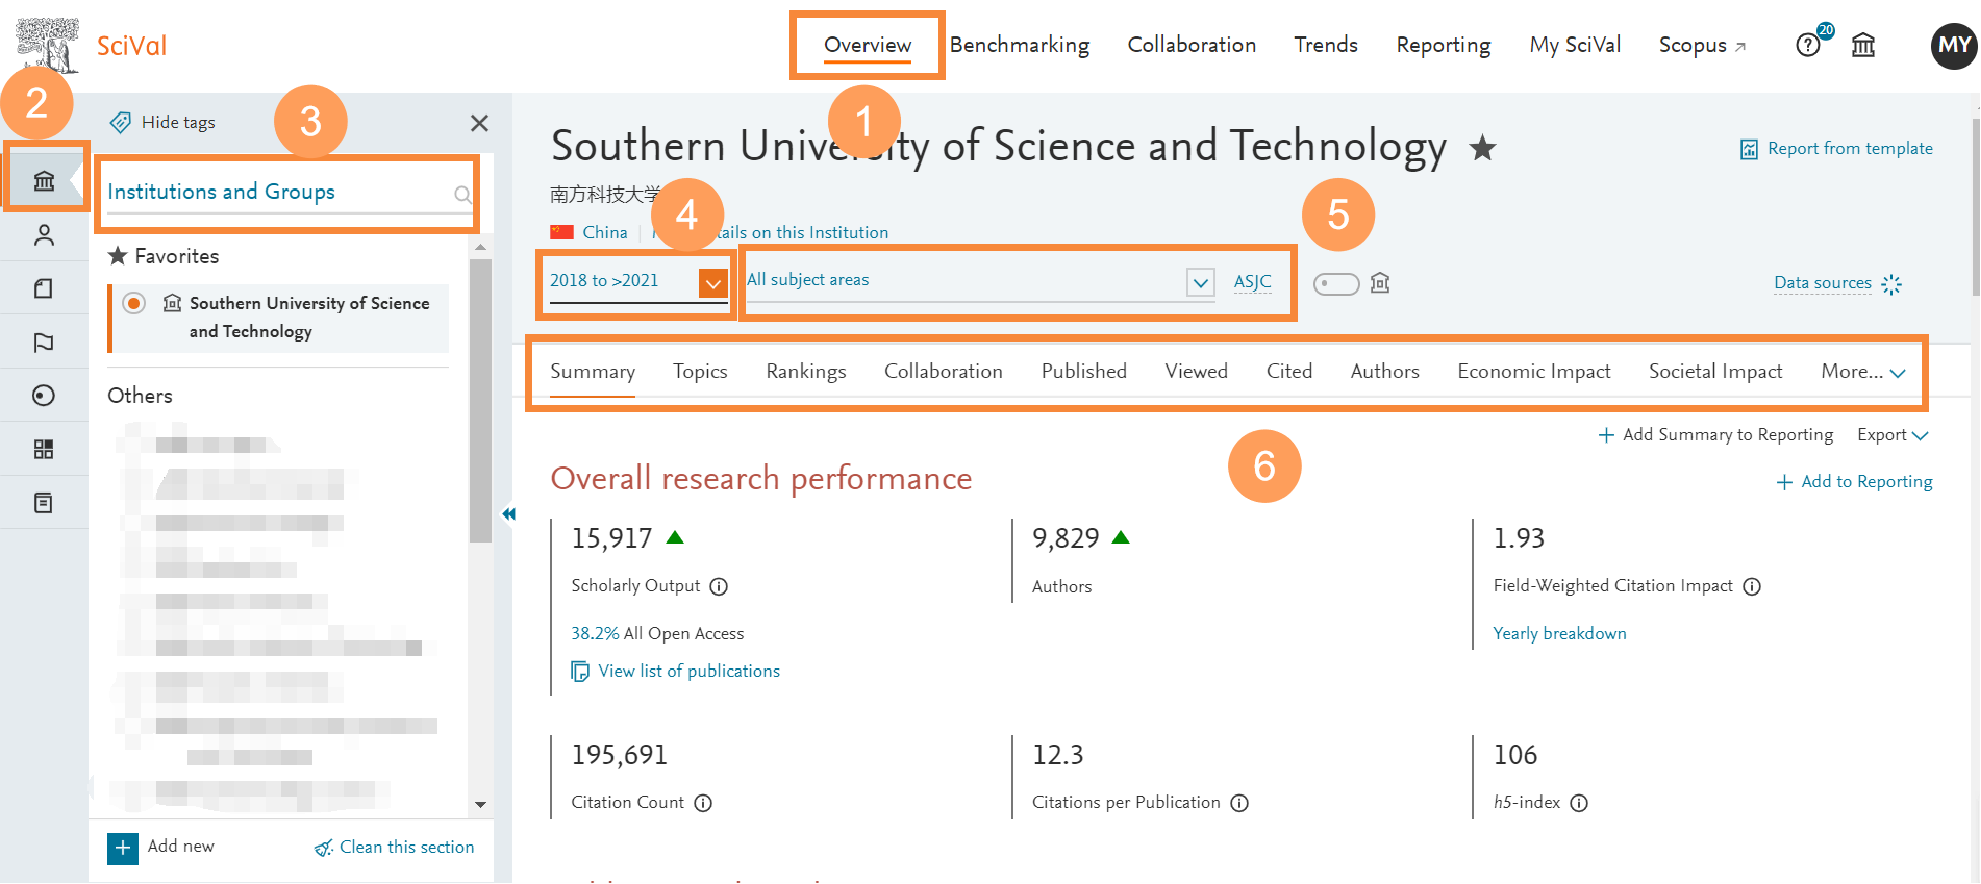
Task: Open My SciVal
Action: (x=1575, y=45)
